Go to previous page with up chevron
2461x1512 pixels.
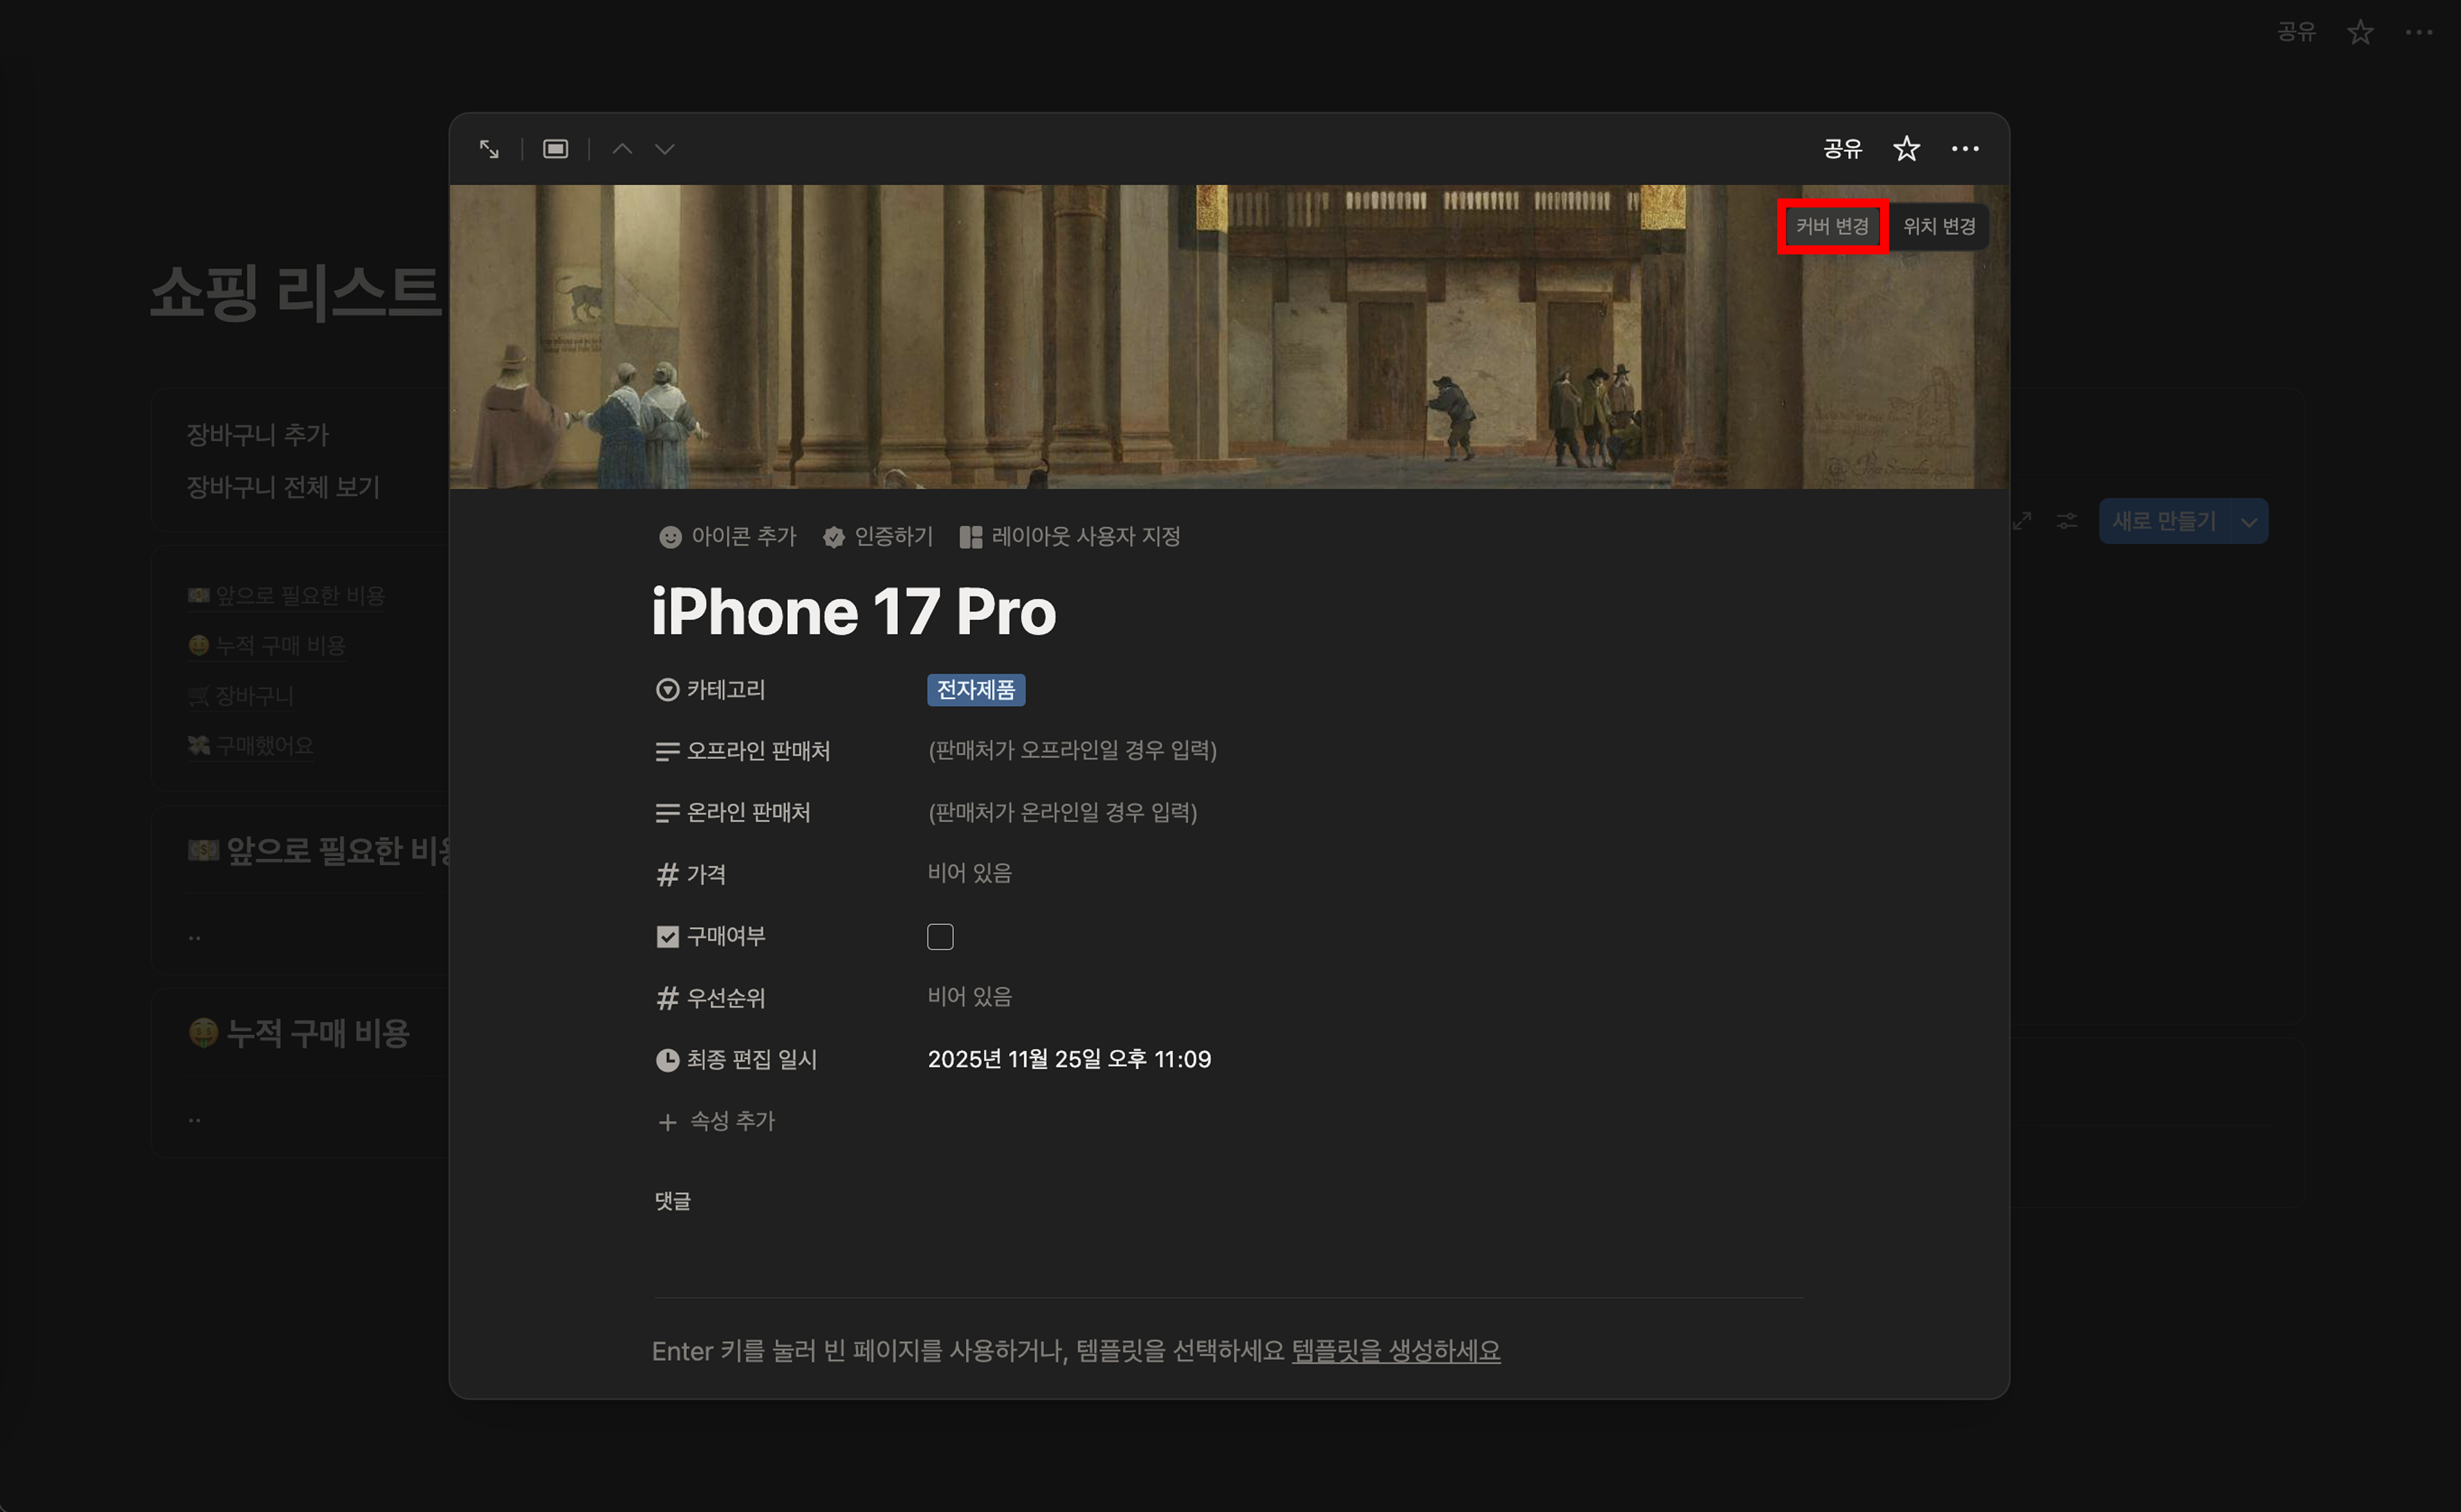click(x=622, y=149)
